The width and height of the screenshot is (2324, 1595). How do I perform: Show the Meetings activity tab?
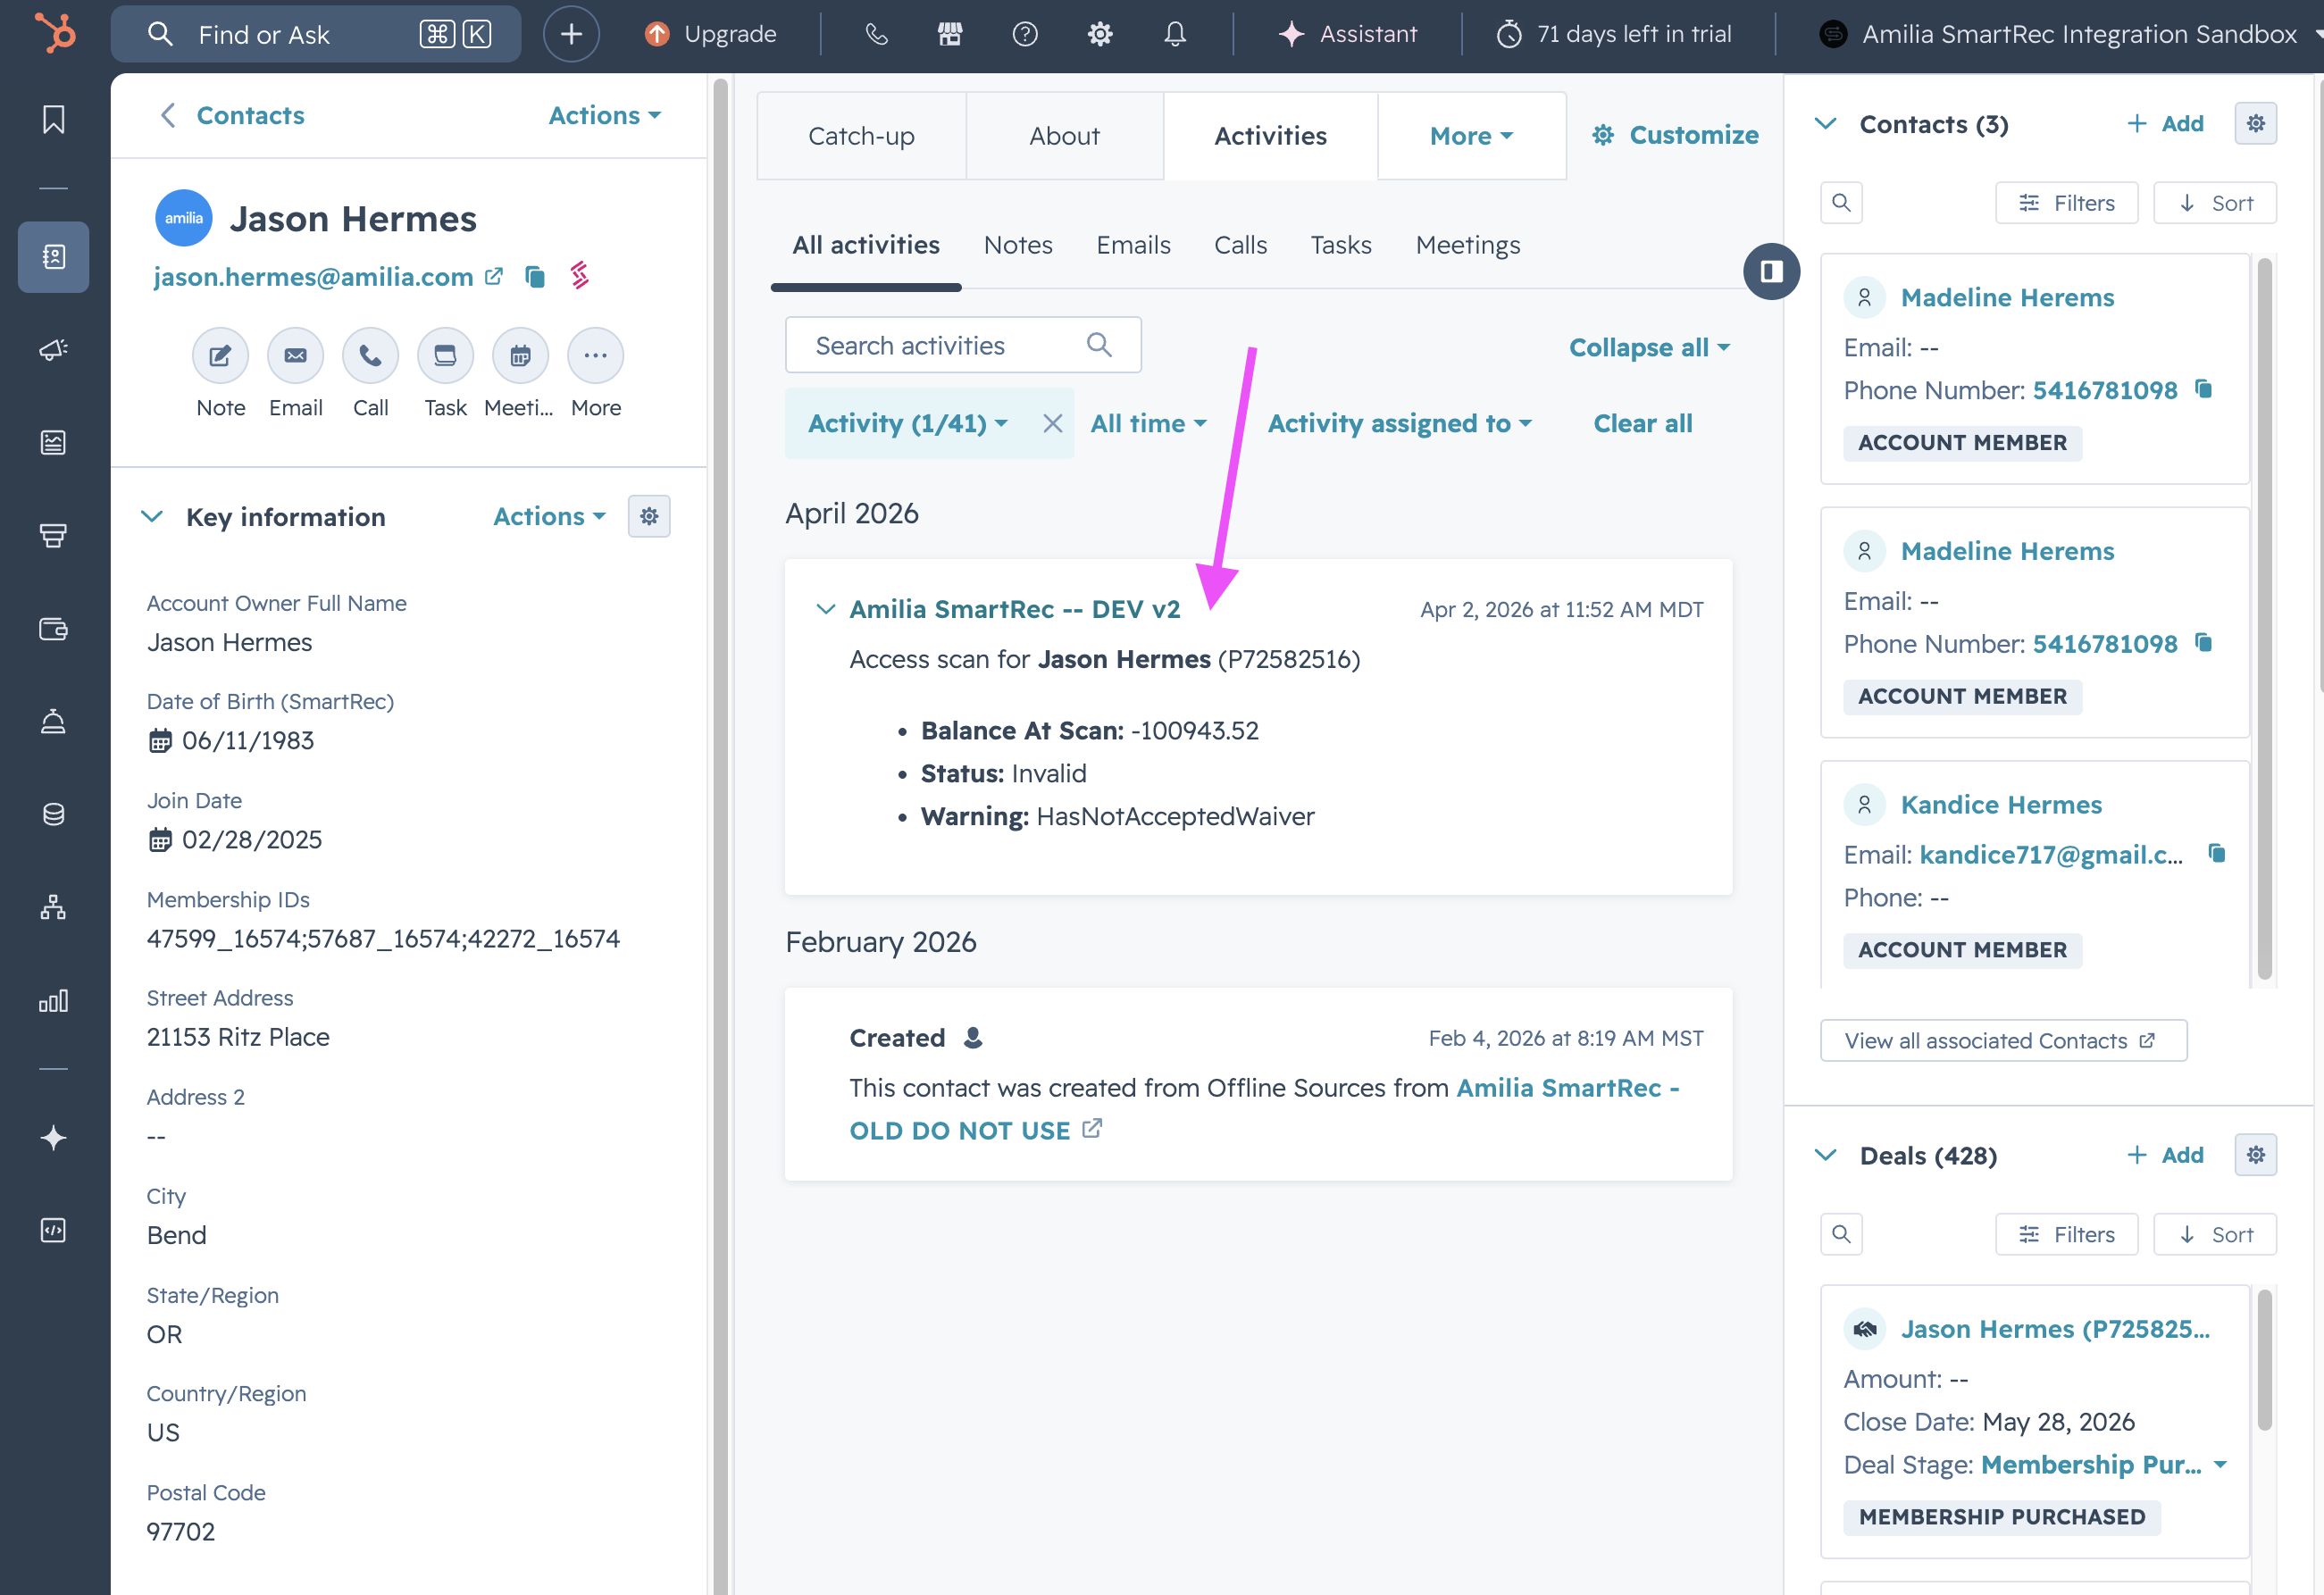1467,245
